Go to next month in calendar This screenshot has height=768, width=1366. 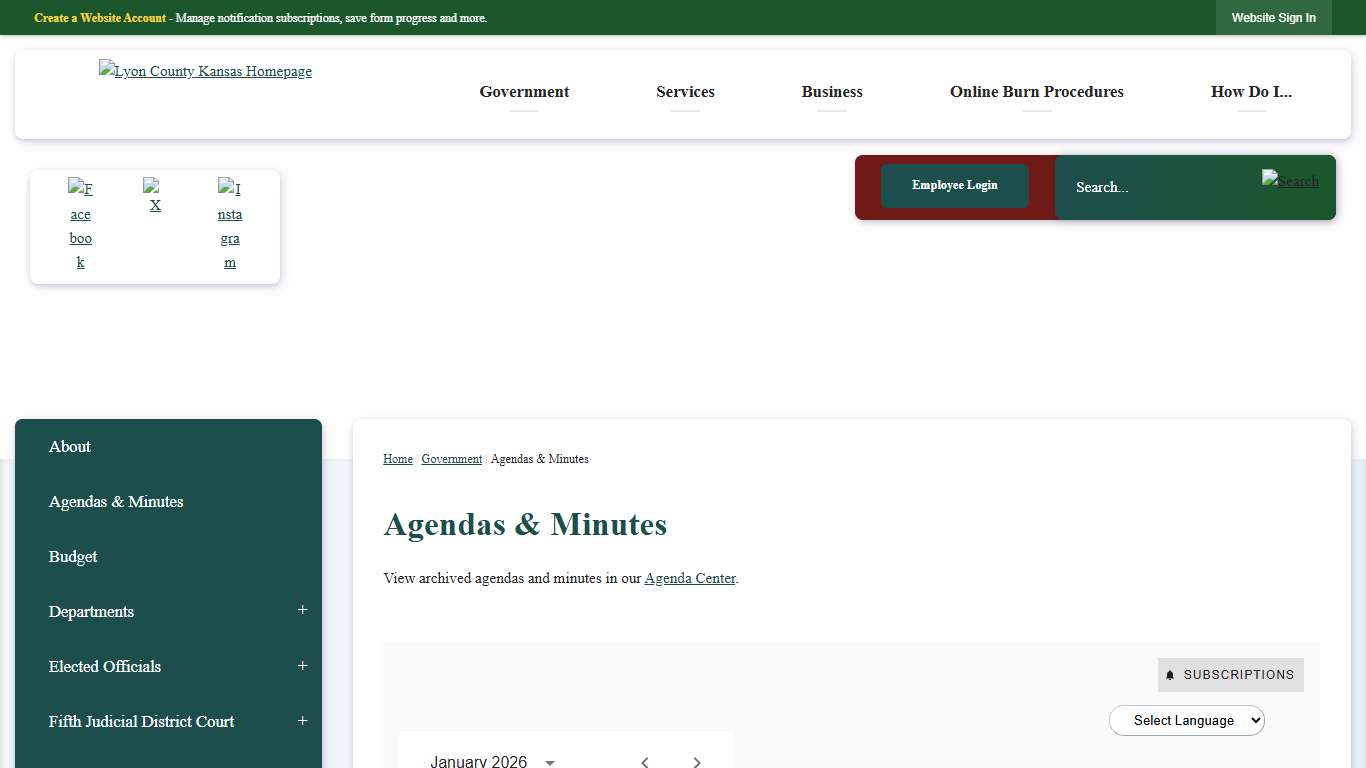click(x=697, y=762)
